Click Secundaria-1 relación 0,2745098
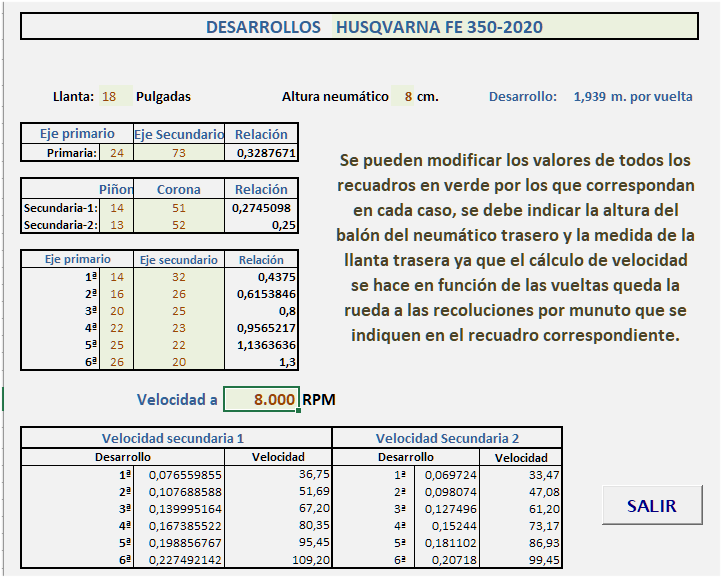This screenshot has height=577, width=721. (x=261, y=208)
